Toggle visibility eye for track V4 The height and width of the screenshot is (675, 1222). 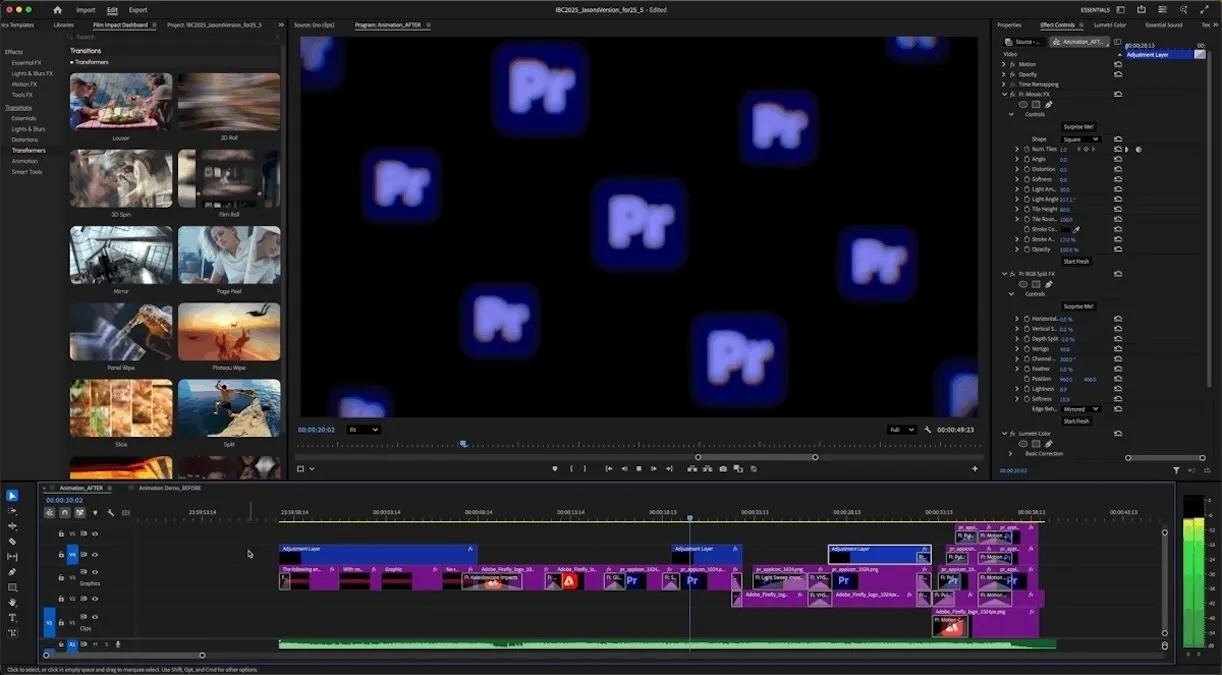coord(95,554)
